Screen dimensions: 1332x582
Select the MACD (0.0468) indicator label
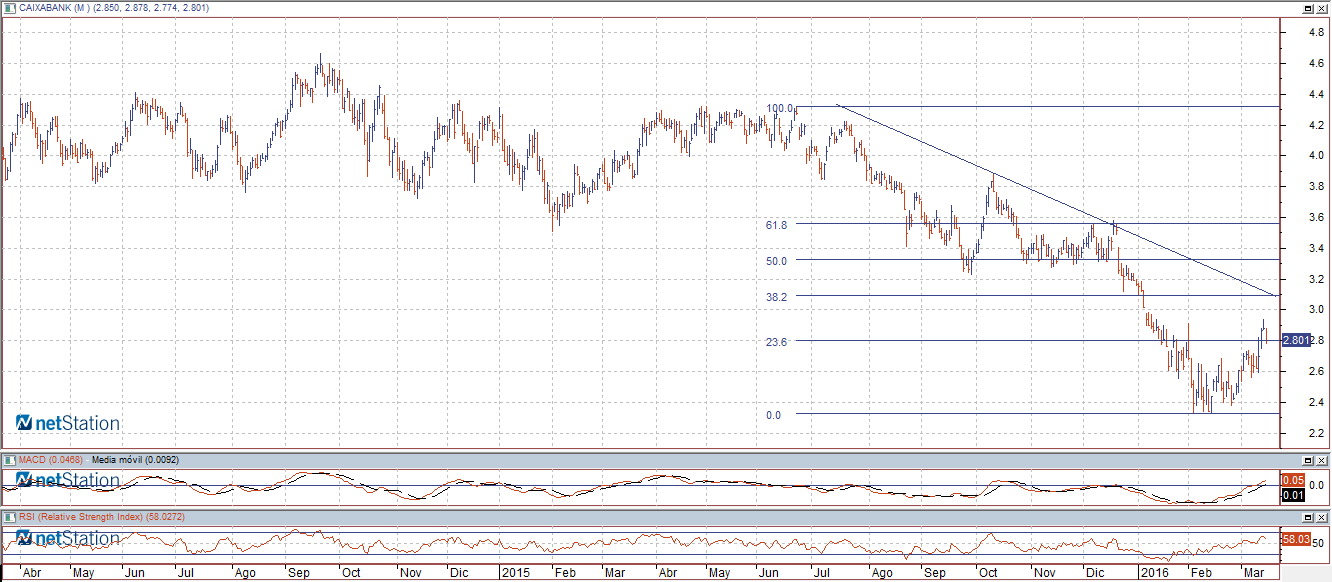(49, 460)
